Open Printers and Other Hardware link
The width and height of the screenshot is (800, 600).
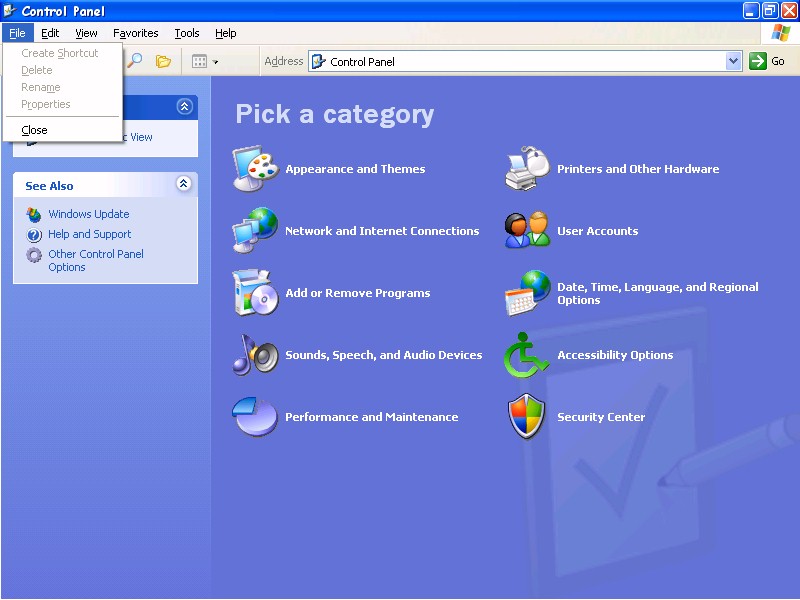pos(638,169)
